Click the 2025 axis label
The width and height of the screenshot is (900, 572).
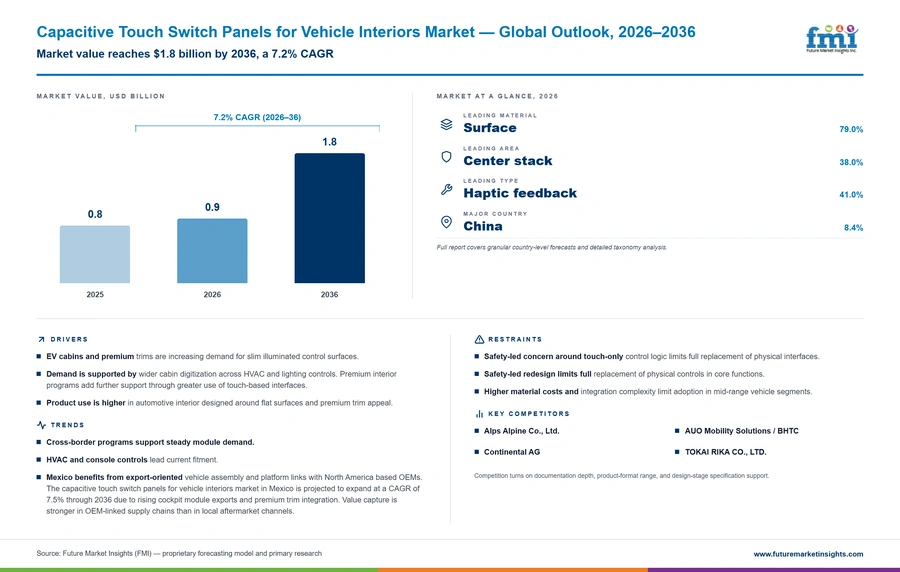[x=95, y=294]
